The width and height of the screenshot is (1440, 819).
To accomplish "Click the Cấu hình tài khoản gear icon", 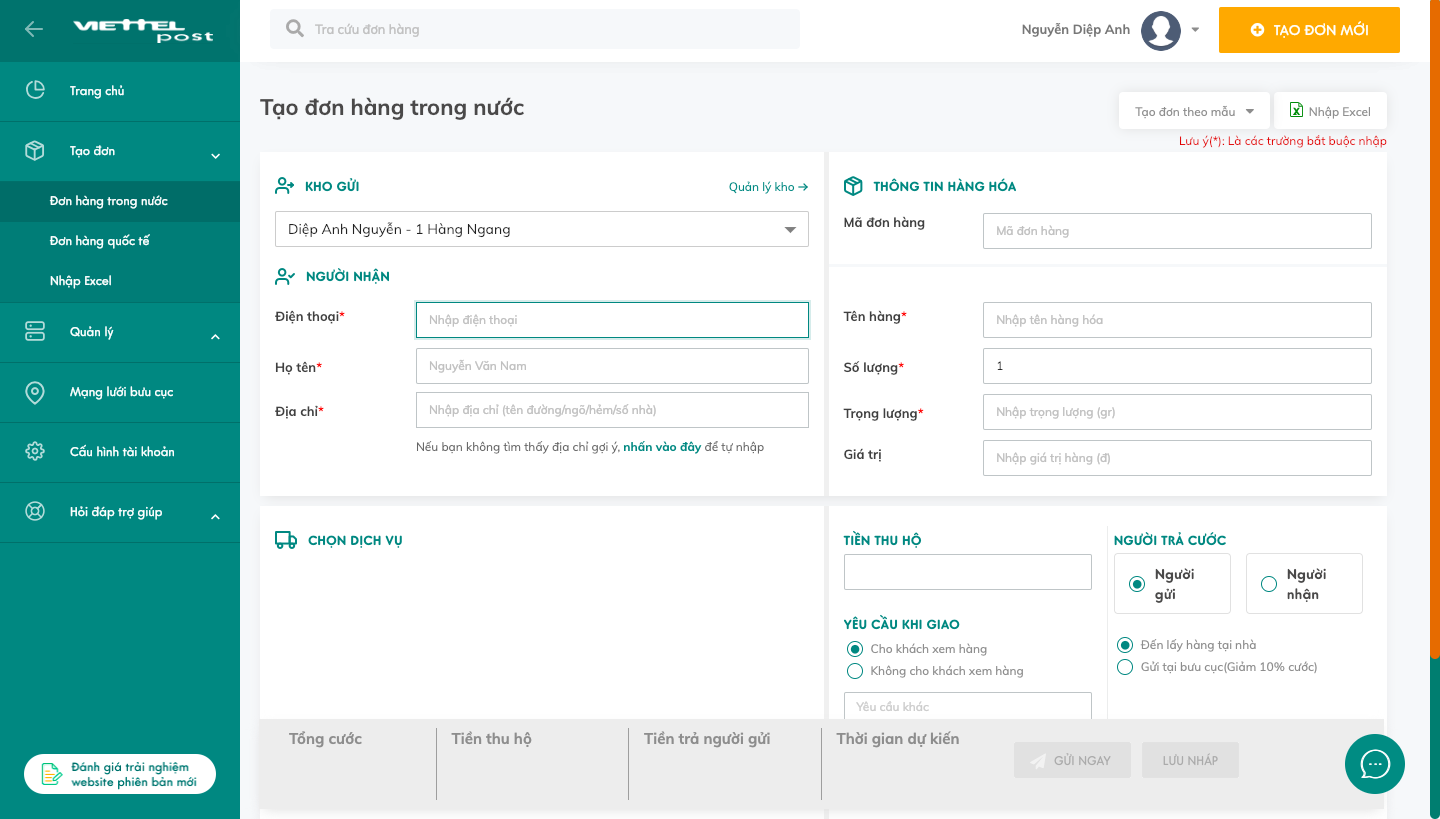I will pyautogui.click(x=35, y=451).
